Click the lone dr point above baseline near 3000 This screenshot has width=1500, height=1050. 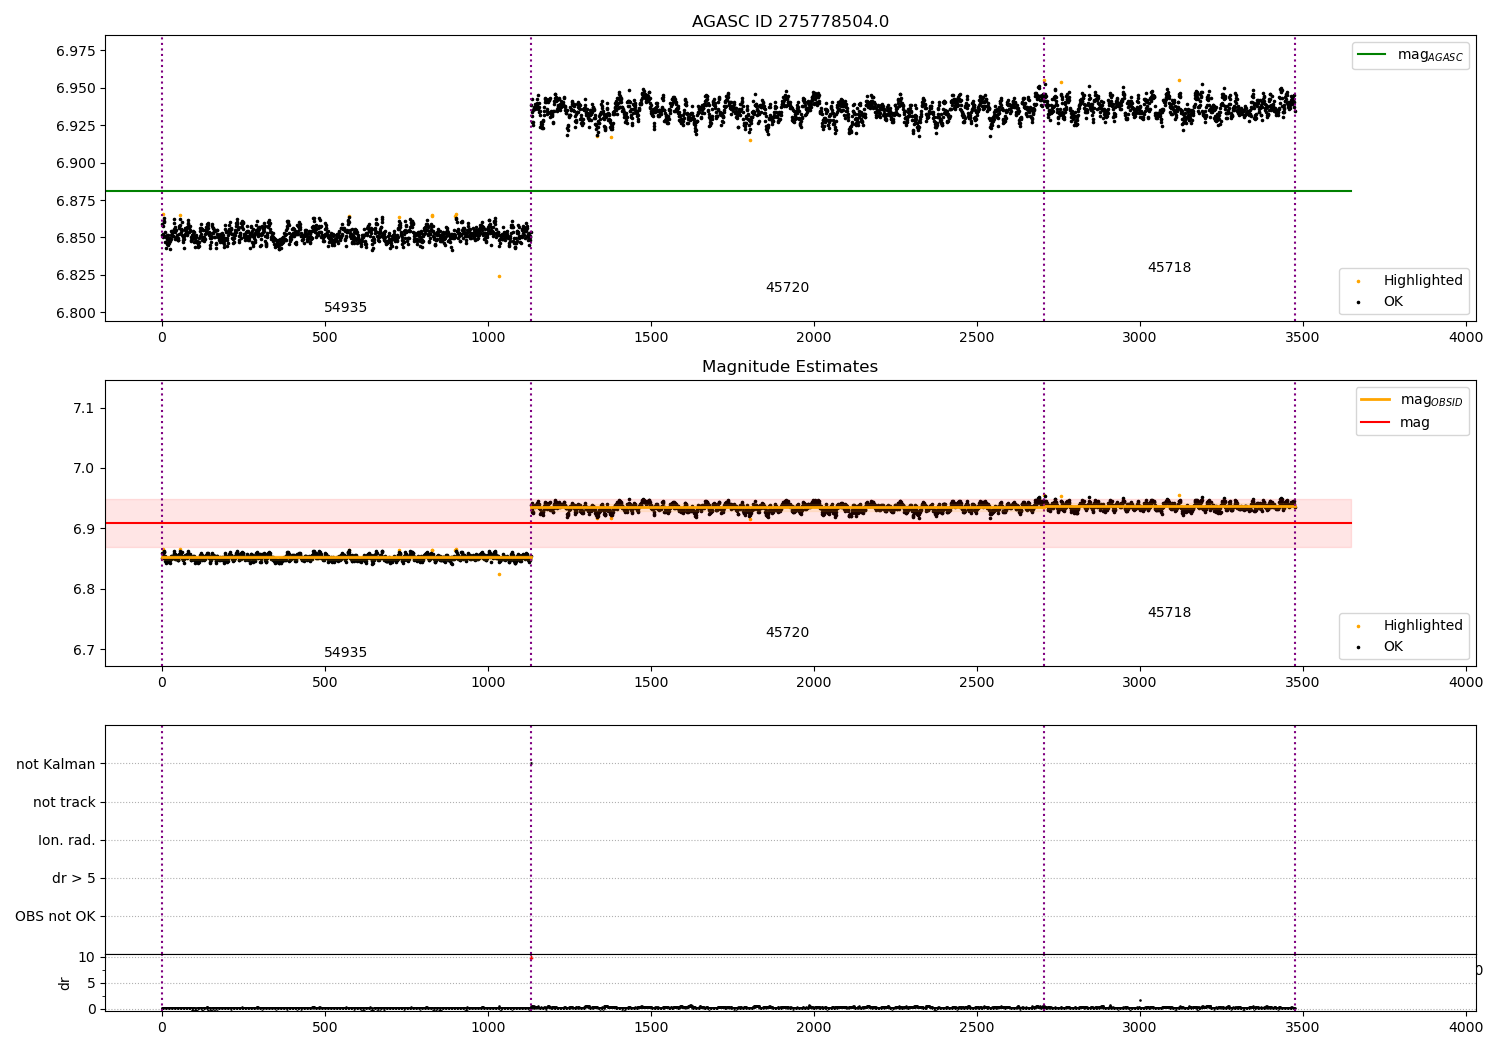point(1140,1000)
